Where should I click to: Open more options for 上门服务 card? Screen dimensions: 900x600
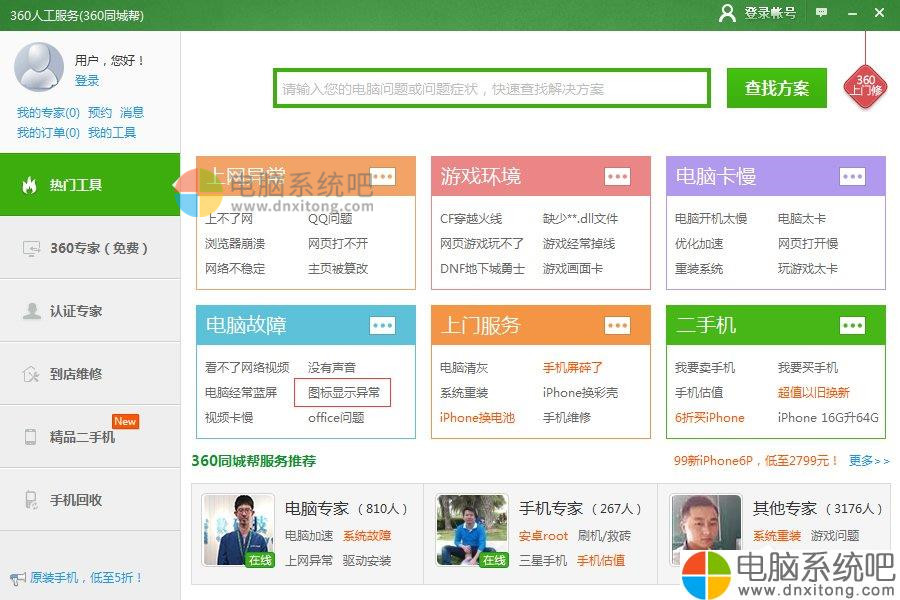click(x=617, y=326)
